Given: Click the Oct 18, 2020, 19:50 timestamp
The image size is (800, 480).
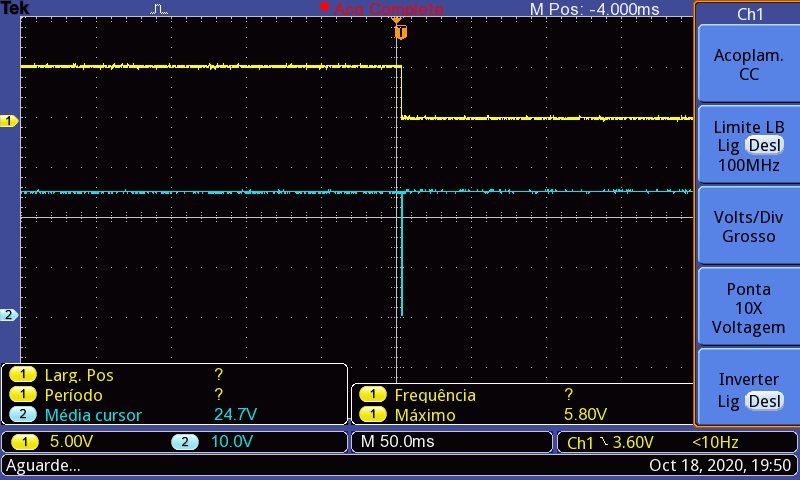Looking at the screenshot, I should point(720,465).
